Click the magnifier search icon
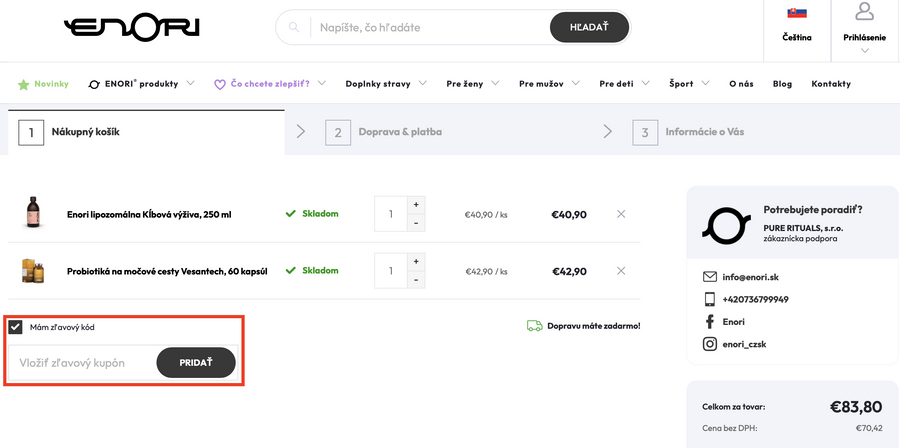This screenshot has height=448, width=900. point(294,27)
